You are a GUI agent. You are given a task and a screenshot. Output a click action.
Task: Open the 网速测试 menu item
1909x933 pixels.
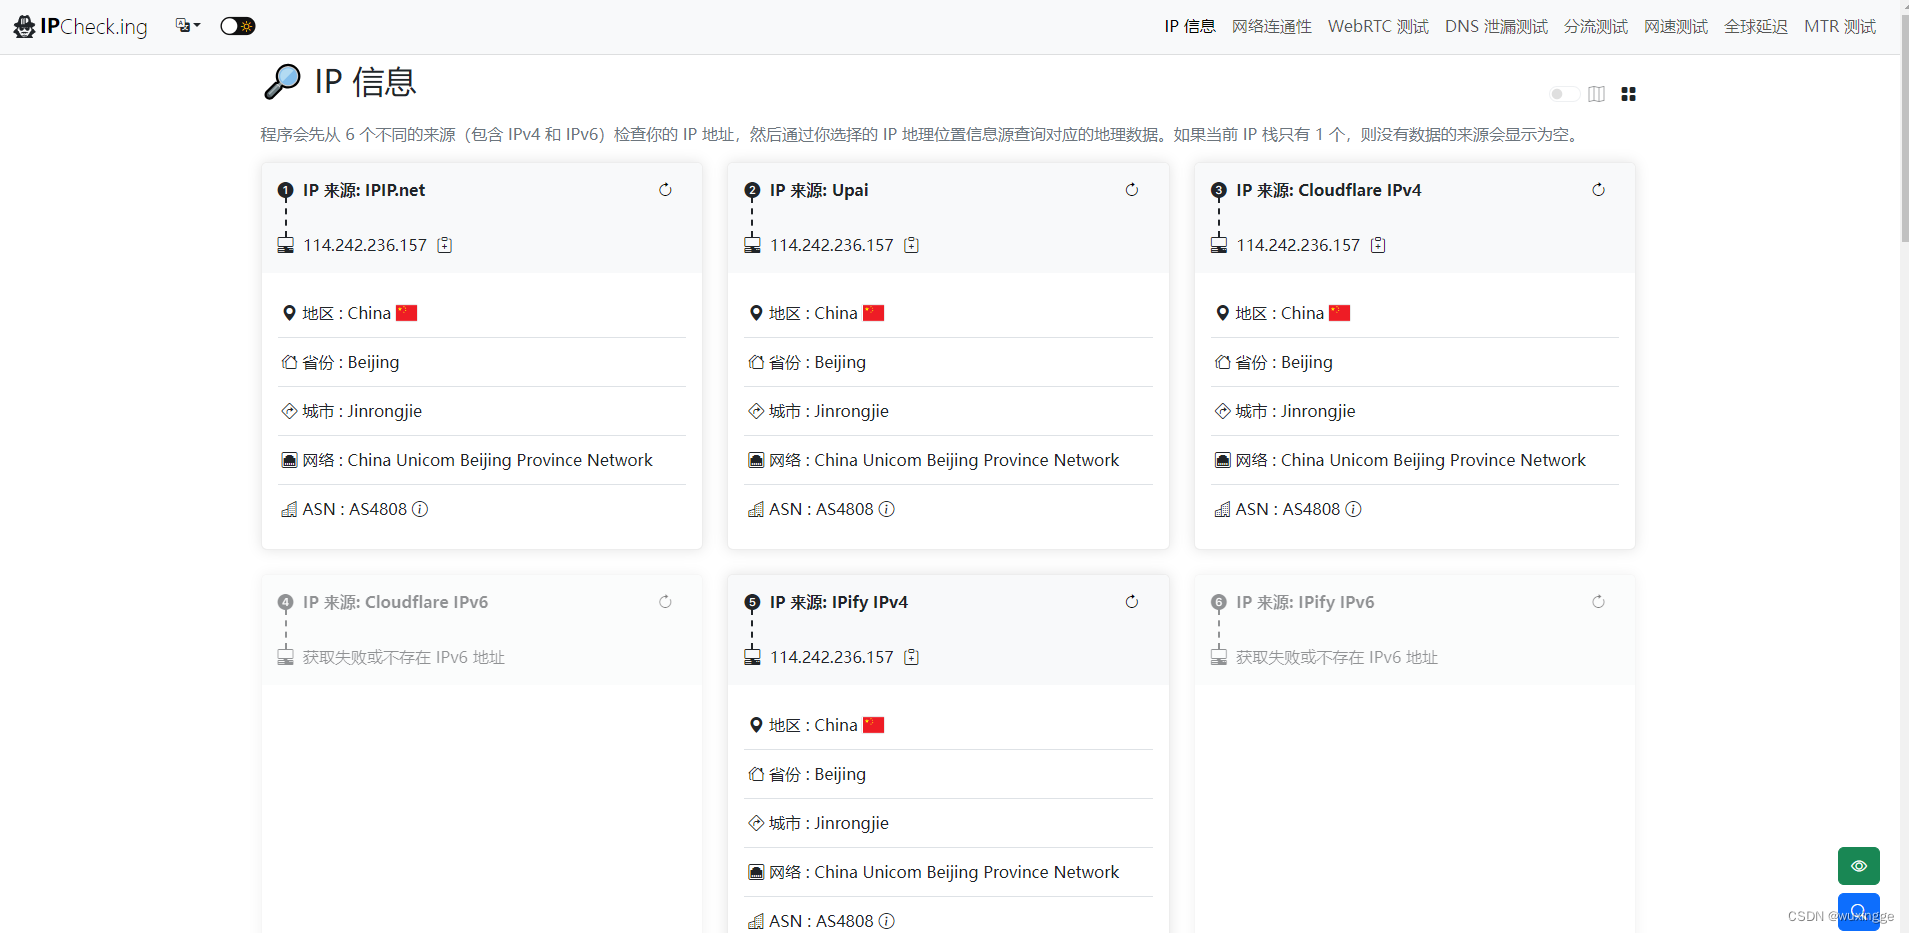coord(1676,27)
